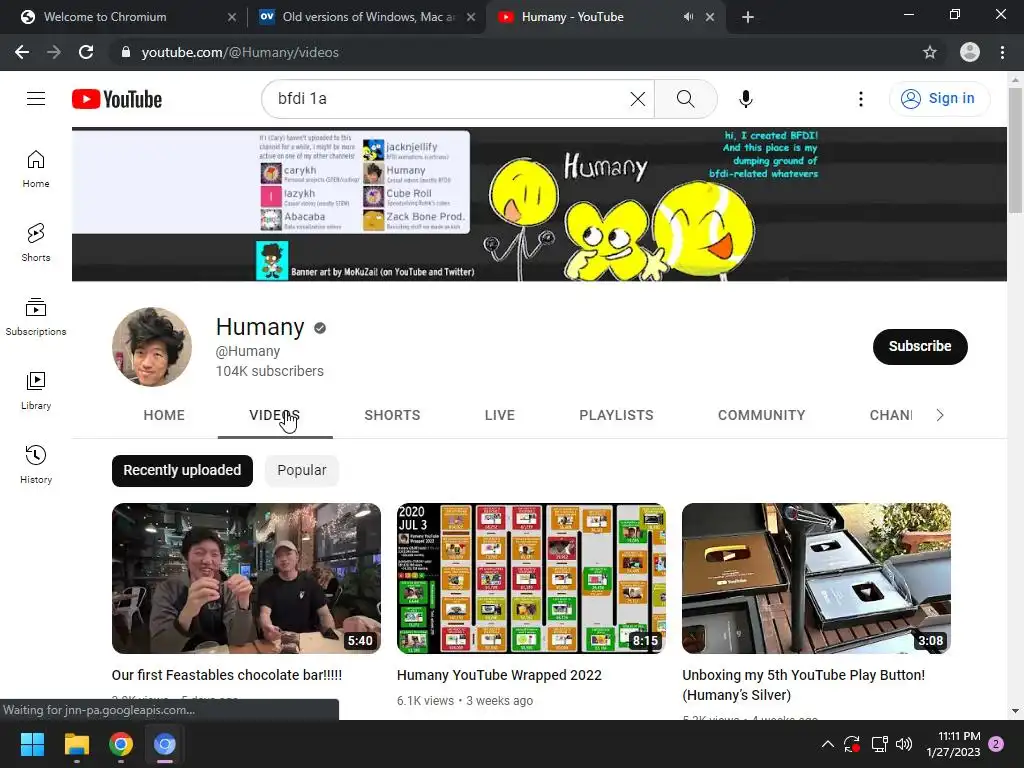
Task: Mute the Humany tab audio icon
Action: tap(688, 17)
